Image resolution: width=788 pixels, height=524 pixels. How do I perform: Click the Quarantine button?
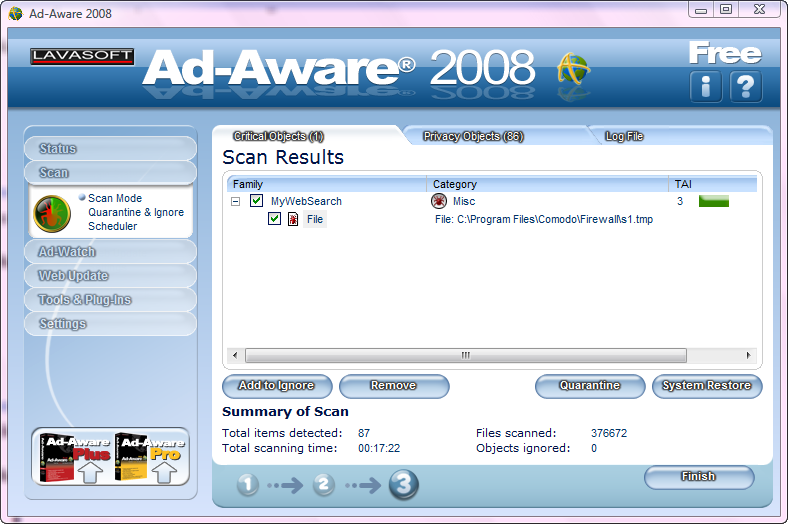(x=590, y=386)
